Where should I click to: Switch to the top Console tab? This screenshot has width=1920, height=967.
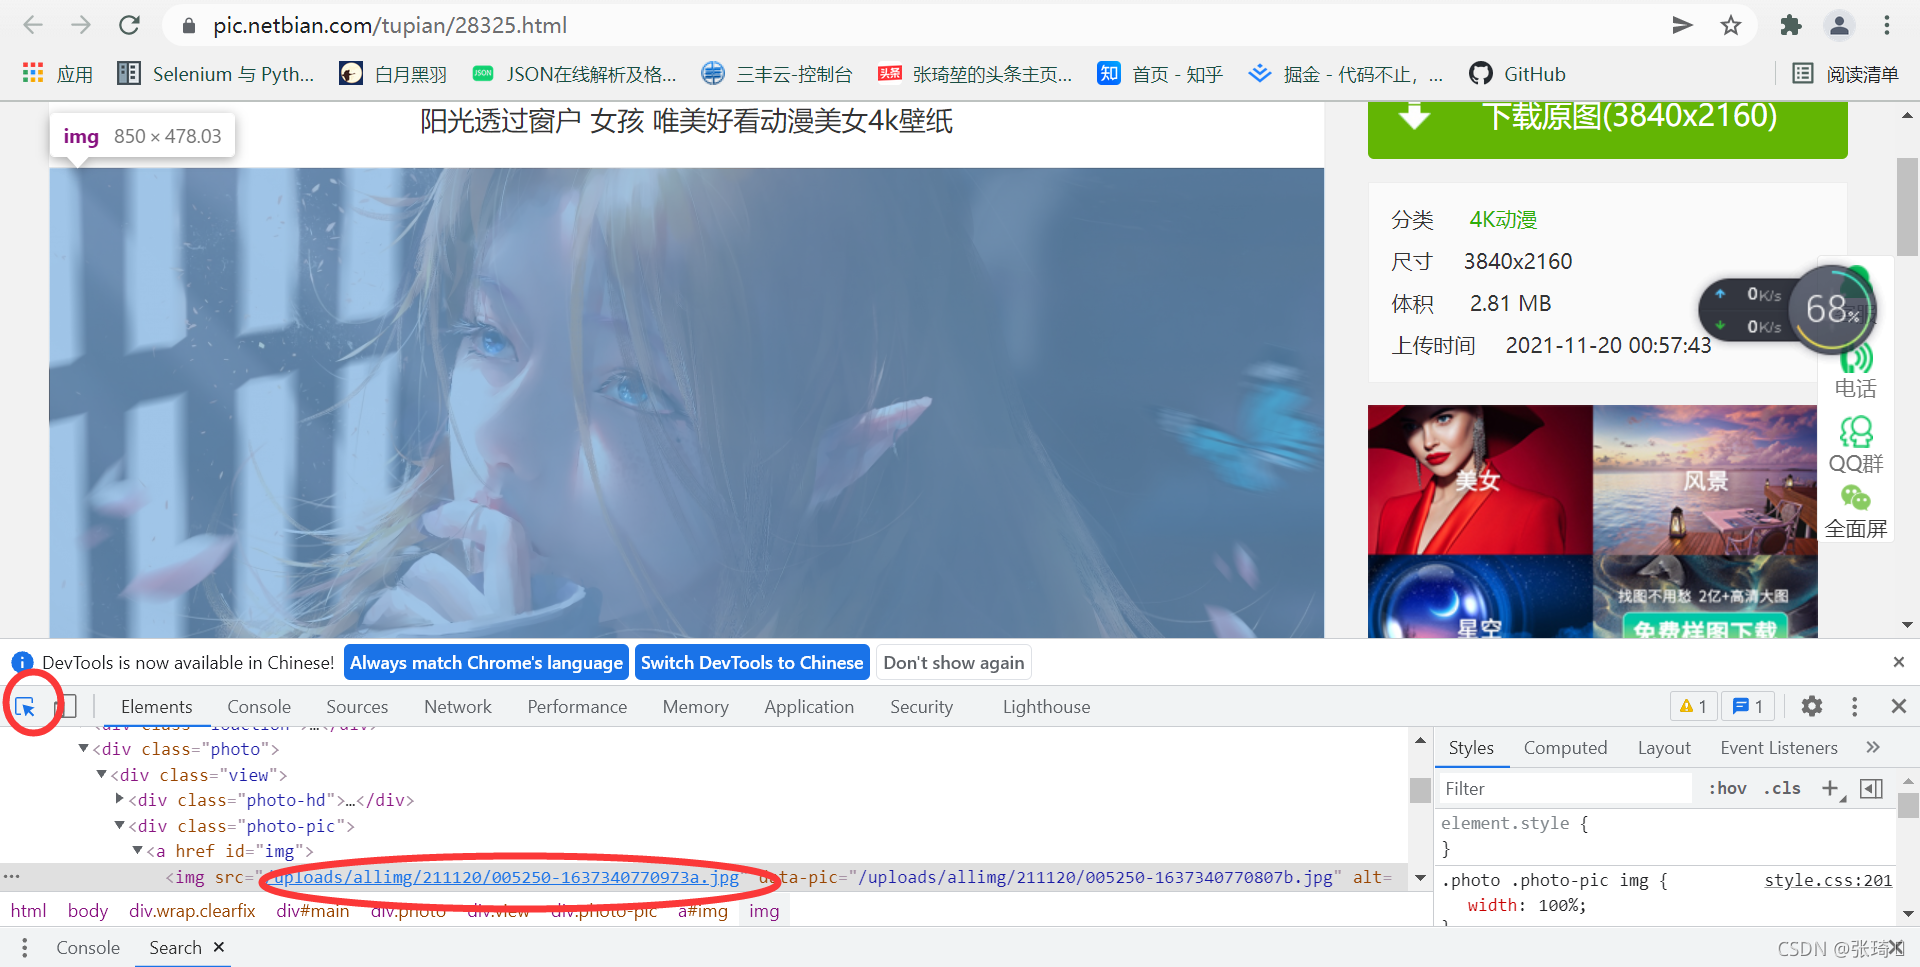[259, 707]
